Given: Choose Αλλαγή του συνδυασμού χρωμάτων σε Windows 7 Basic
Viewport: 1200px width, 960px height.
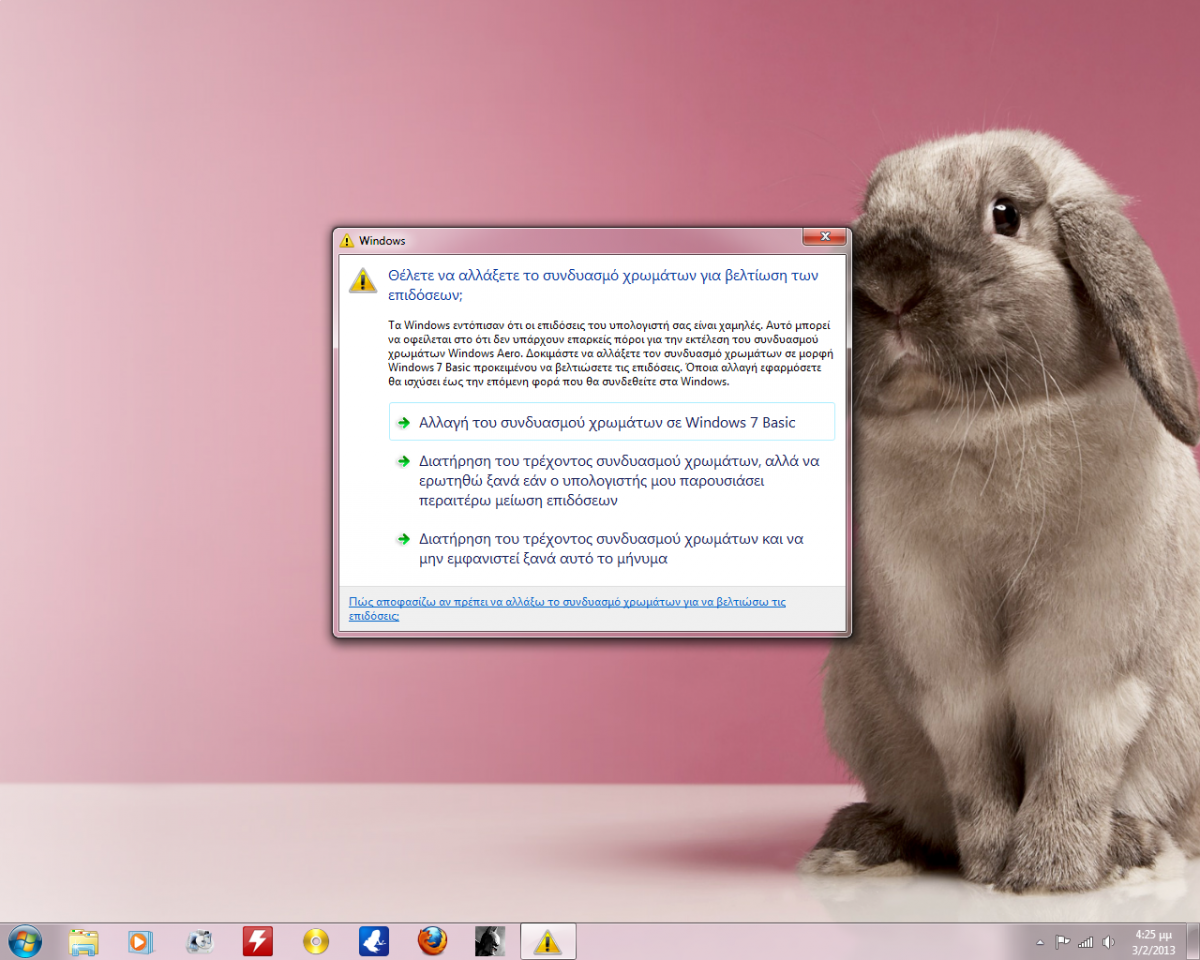Looking at the screenshot, I should coord(611,422).
